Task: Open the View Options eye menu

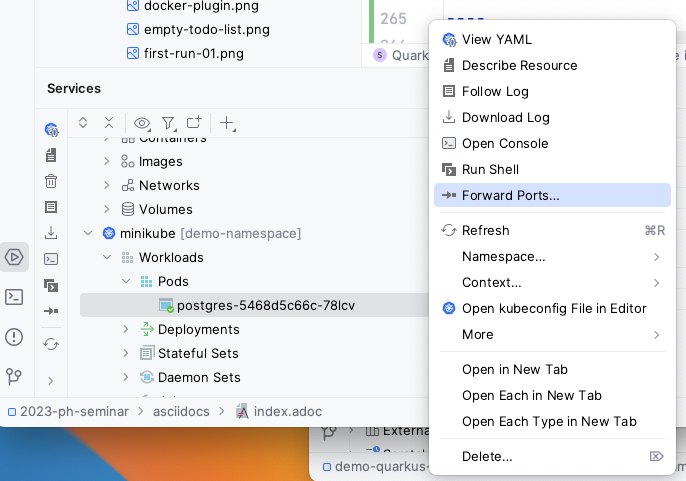Action: [142, 123]
